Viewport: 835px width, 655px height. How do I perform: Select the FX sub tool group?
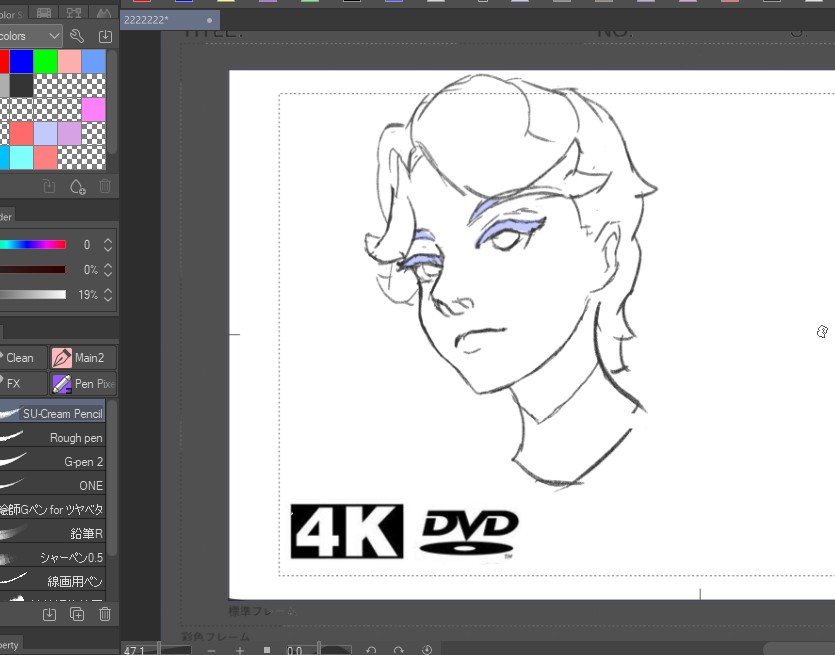pyautogui.click(x=23, y=383)
